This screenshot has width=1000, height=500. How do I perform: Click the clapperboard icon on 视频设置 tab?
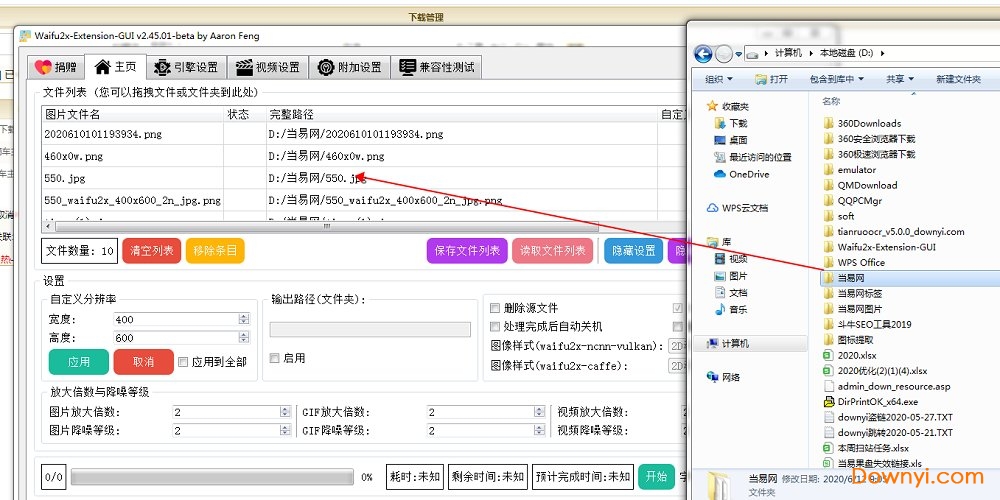pyautogui.click(x=243, y=67)
